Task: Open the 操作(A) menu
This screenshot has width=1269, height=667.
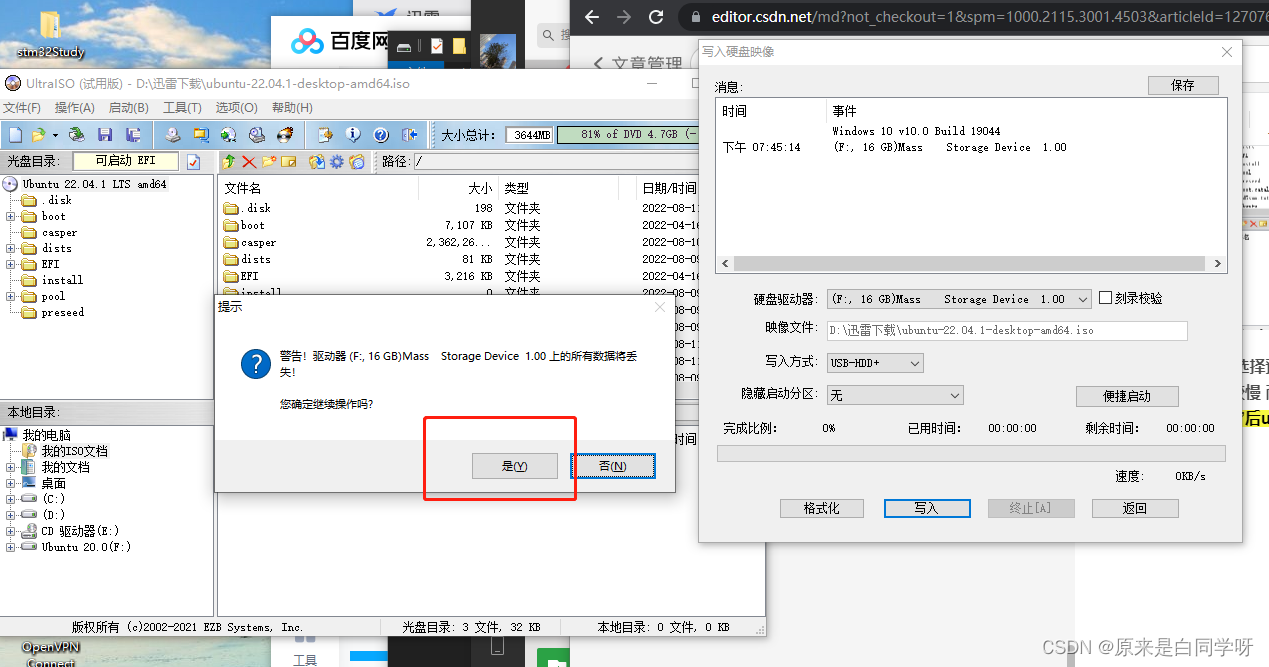Action: pyautogui.click(x=75, y=108)
